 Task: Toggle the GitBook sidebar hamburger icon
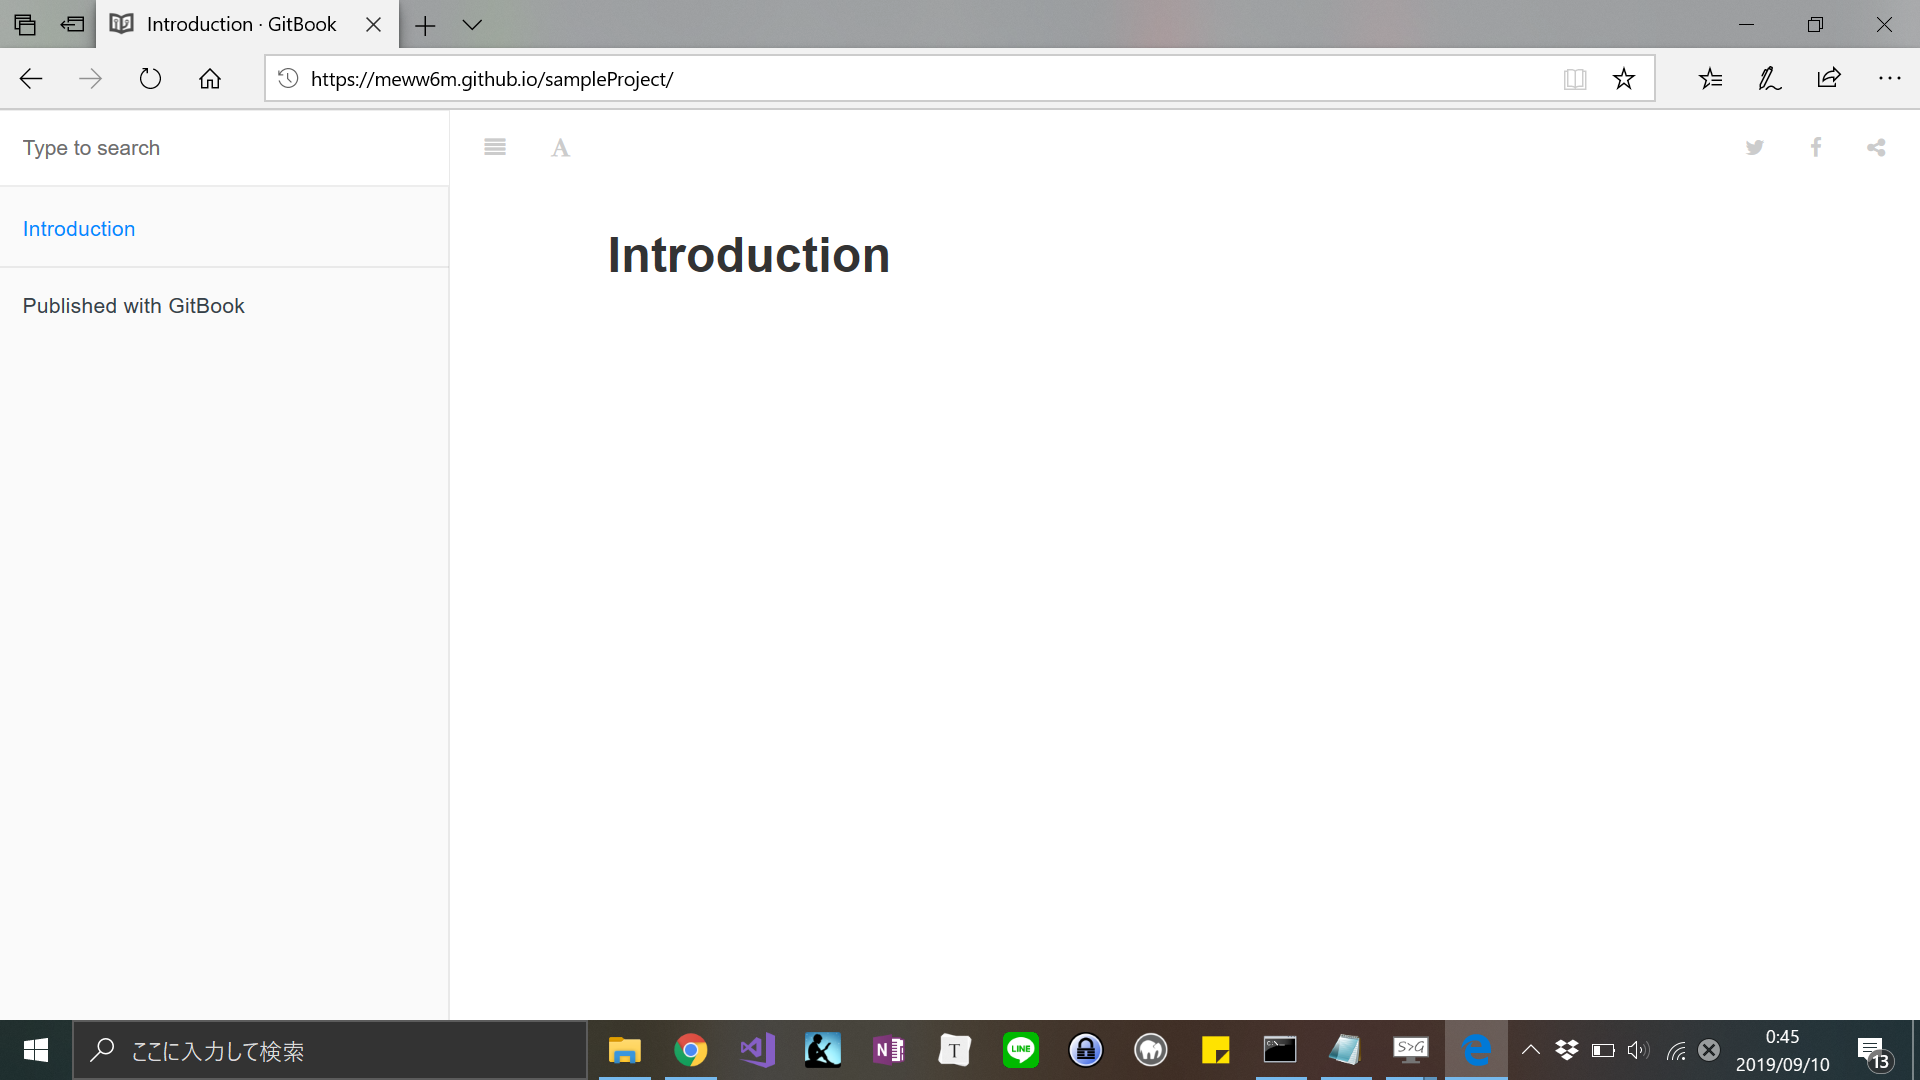(495, 148)
